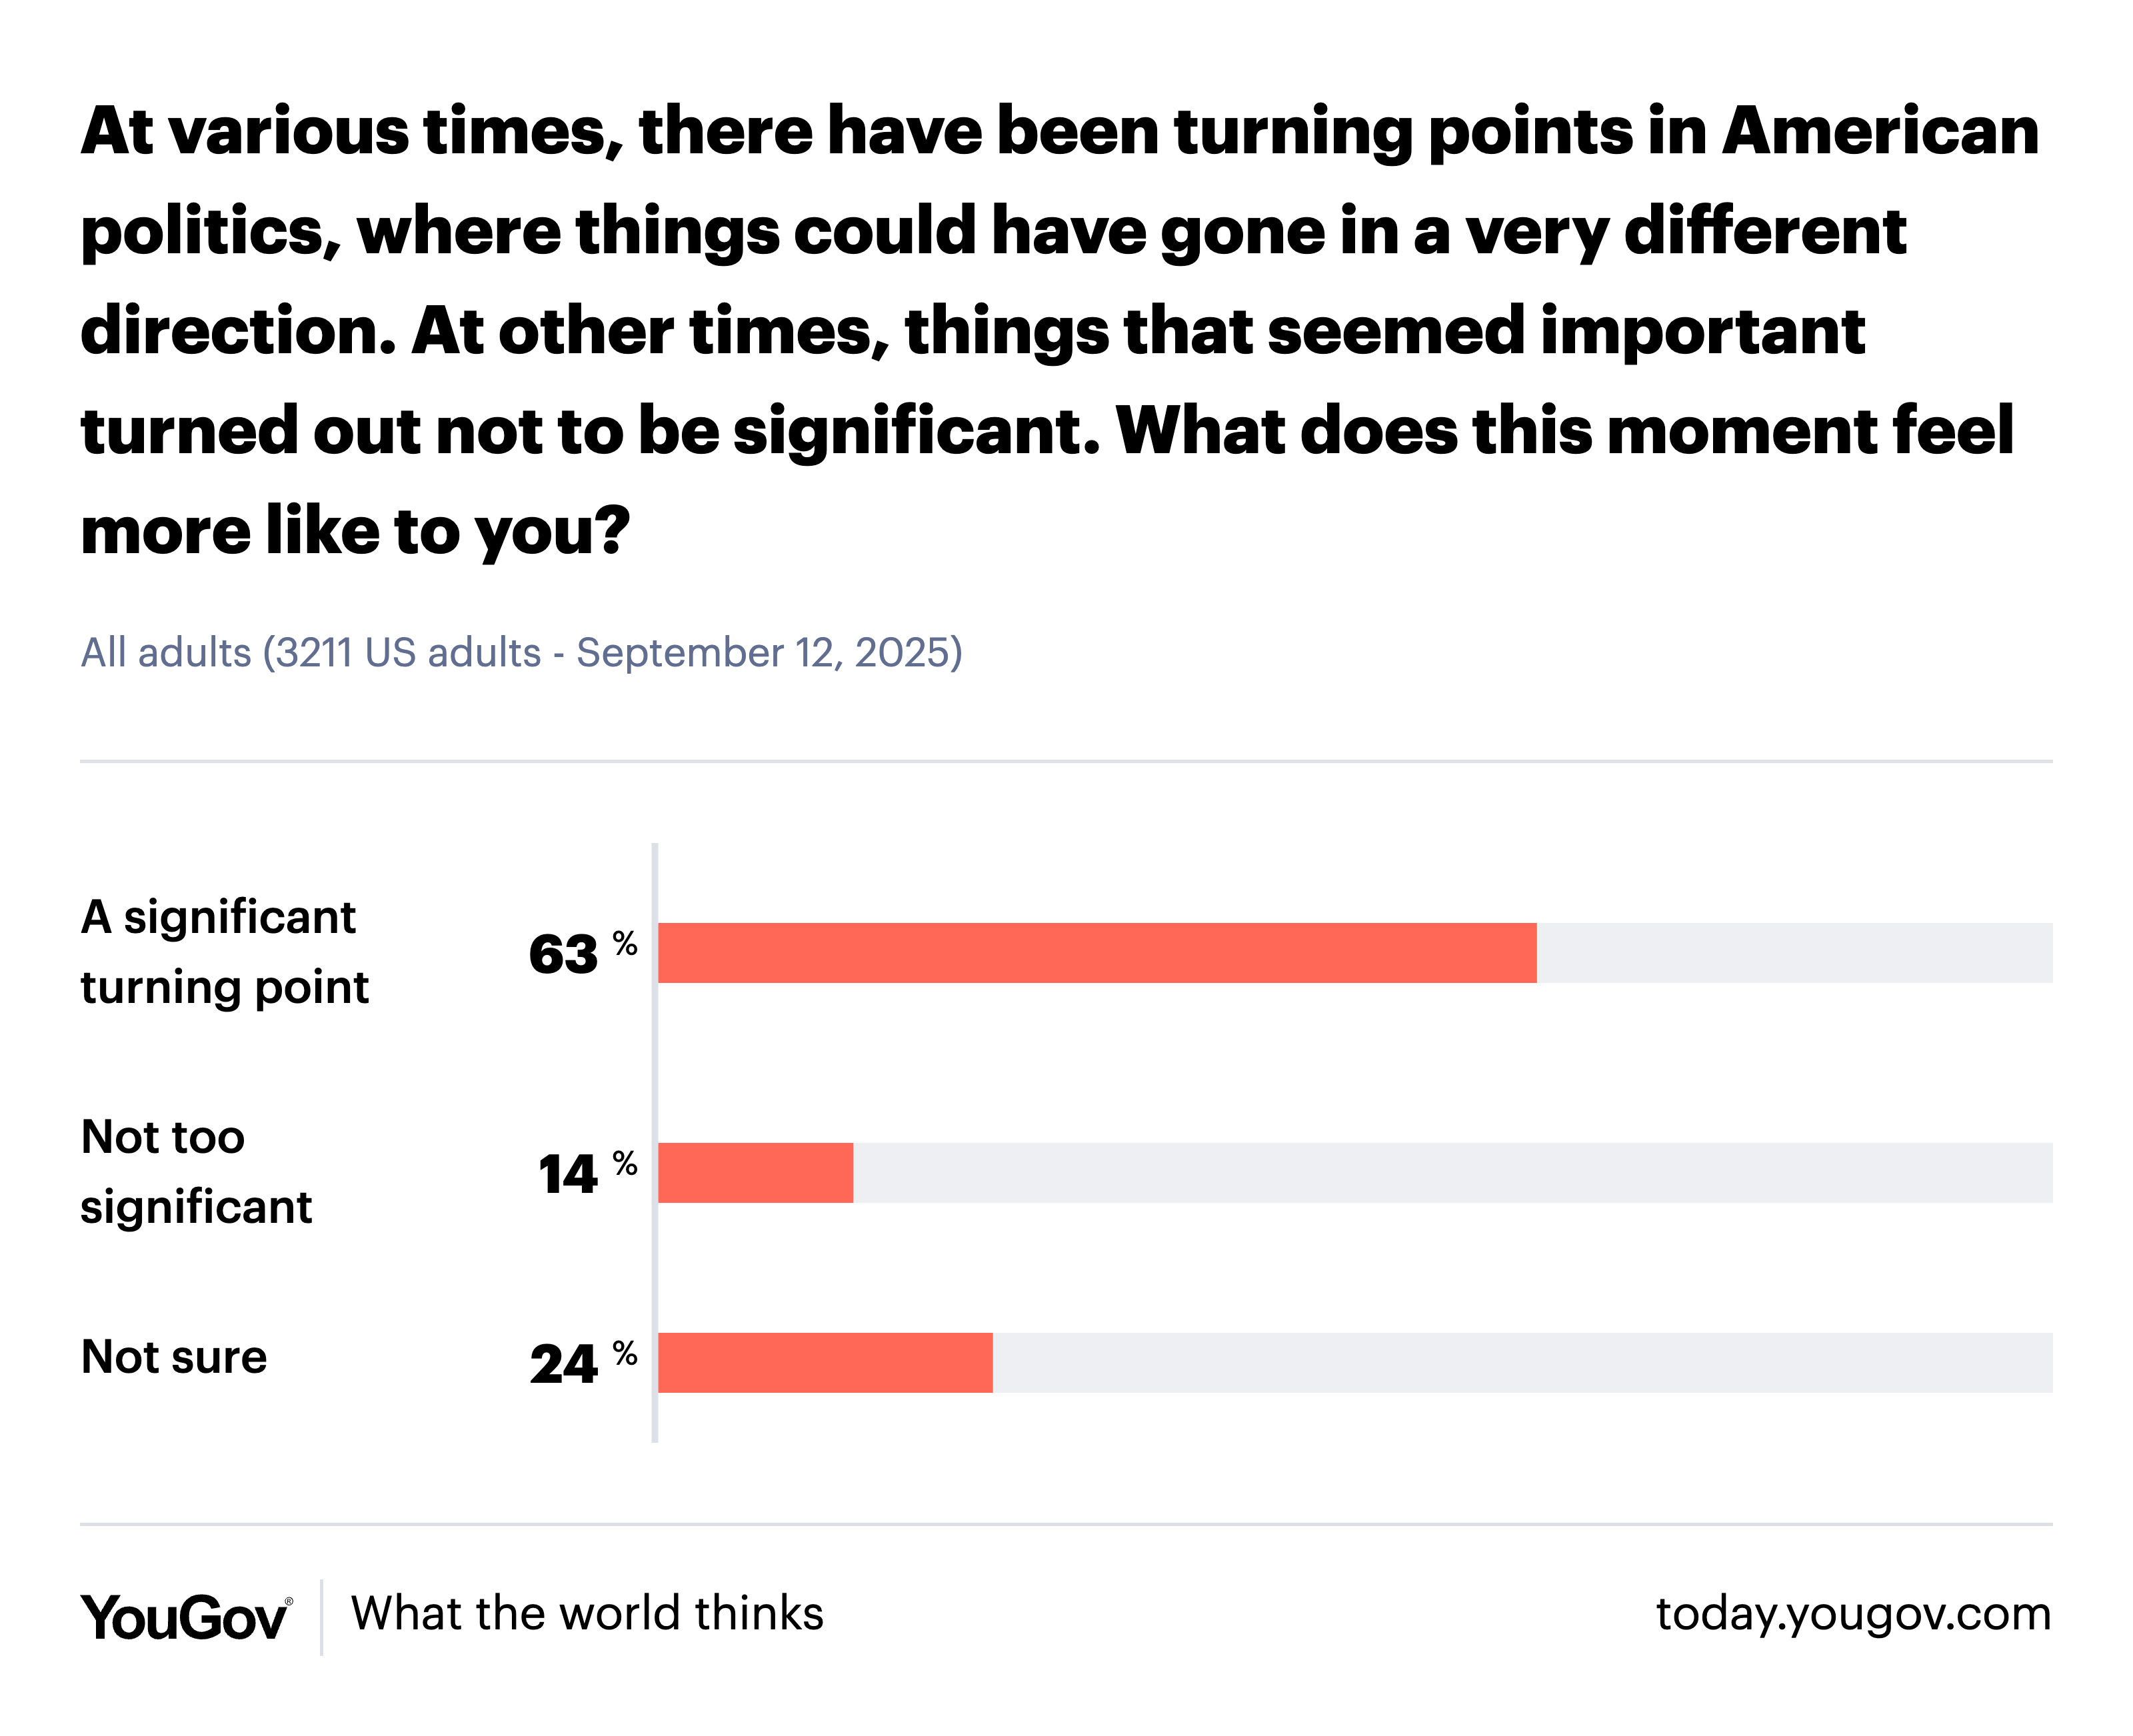Open the today.yougov.com link

click(x=1853, y=1614)
